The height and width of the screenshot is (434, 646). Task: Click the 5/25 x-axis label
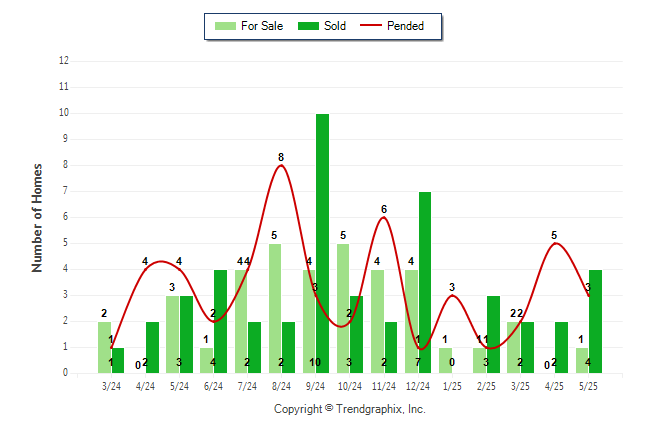pyautogui.click(x=588, y=386)
